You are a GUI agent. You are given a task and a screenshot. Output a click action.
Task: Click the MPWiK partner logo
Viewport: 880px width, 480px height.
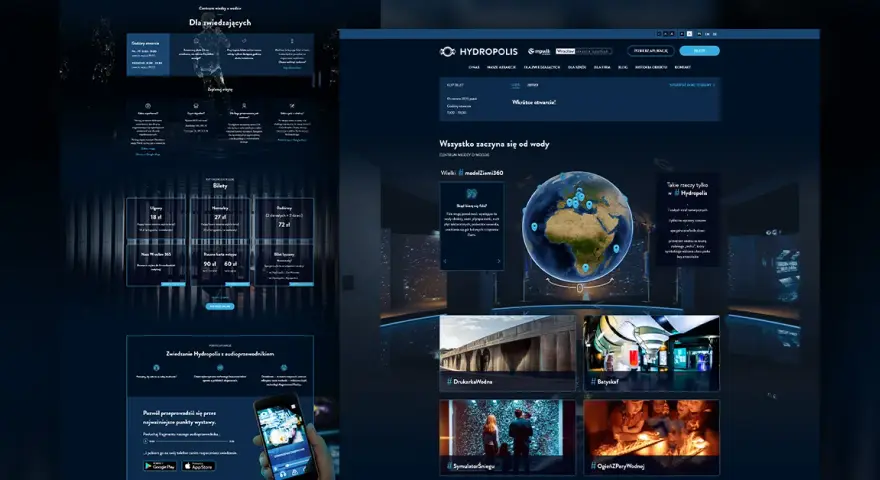[x=539, y=51]
